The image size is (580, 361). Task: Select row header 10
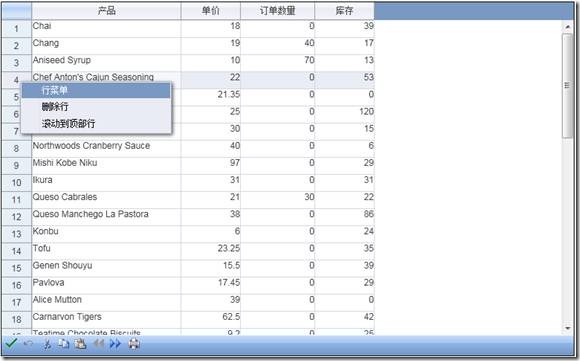click(17, 183)
